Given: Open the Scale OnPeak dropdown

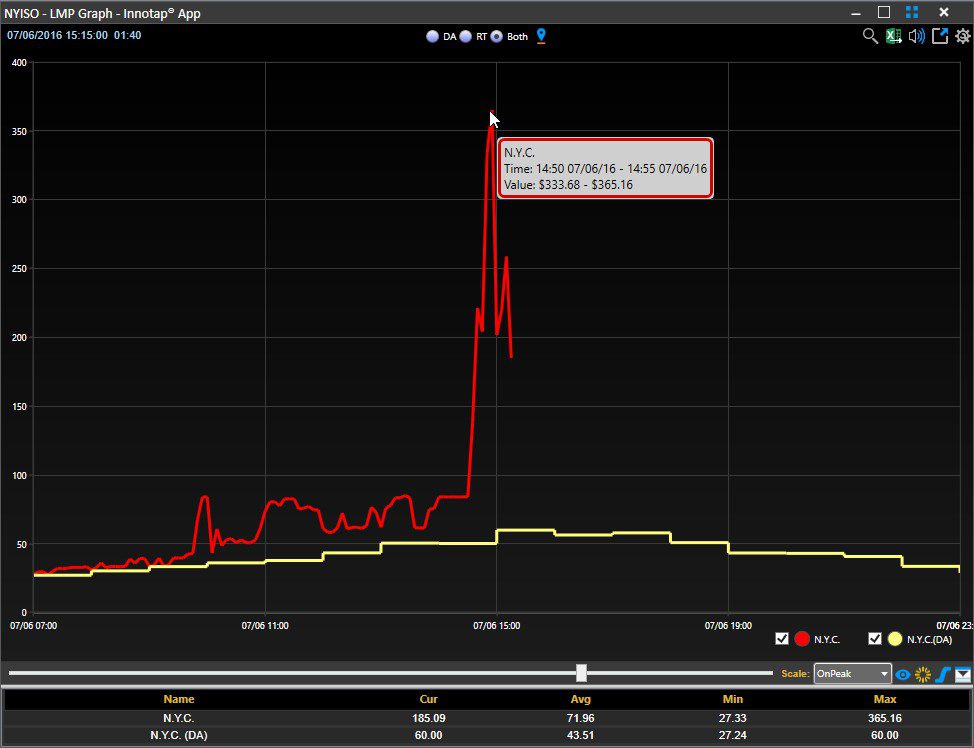Looking at the screenshot, I should pos(852,673).
